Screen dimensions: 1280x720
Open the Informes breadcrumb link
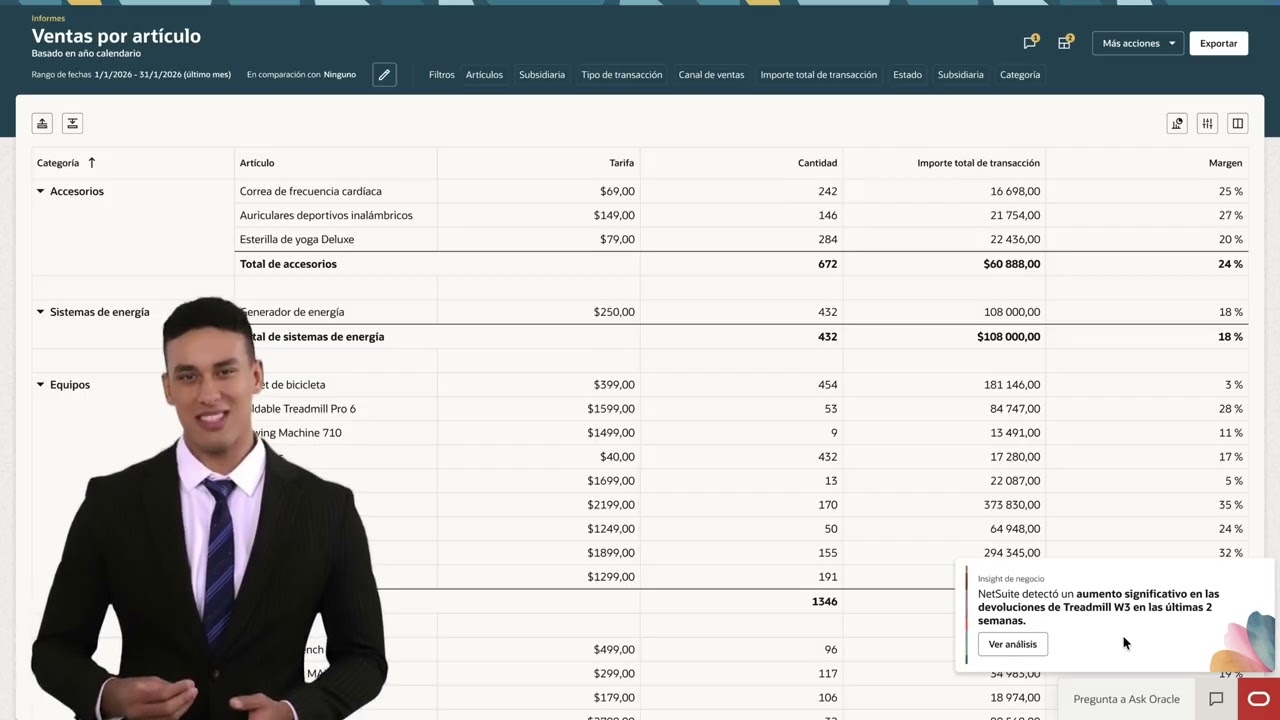click(48, 18)
